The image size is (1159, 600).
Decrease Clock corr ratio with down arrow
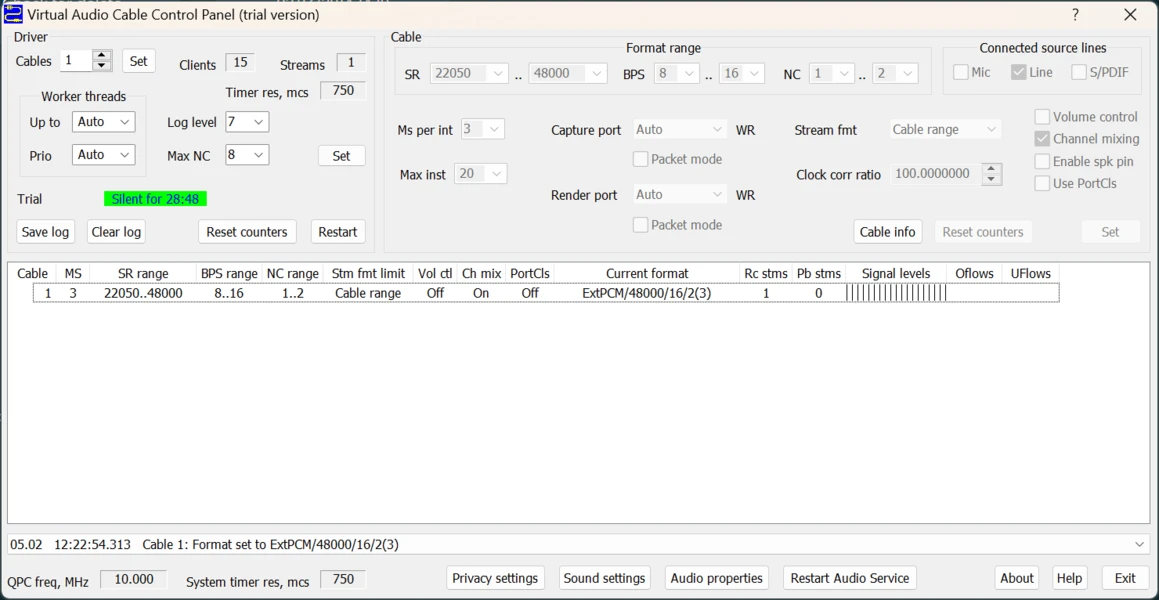(x=992, y=180)
